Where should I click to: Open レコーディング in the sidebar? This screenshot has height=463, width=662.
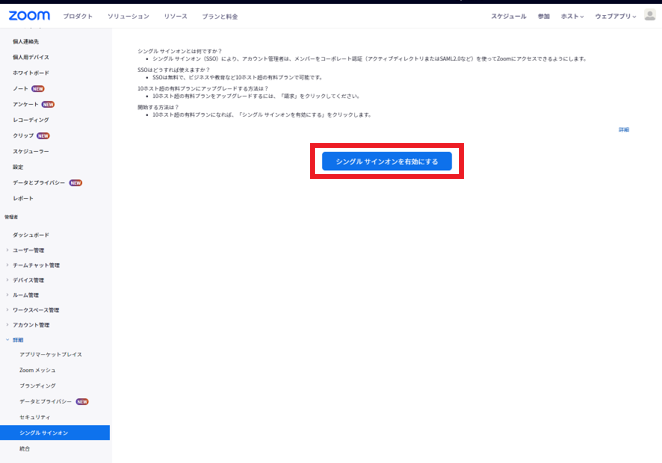click(30, 119)
